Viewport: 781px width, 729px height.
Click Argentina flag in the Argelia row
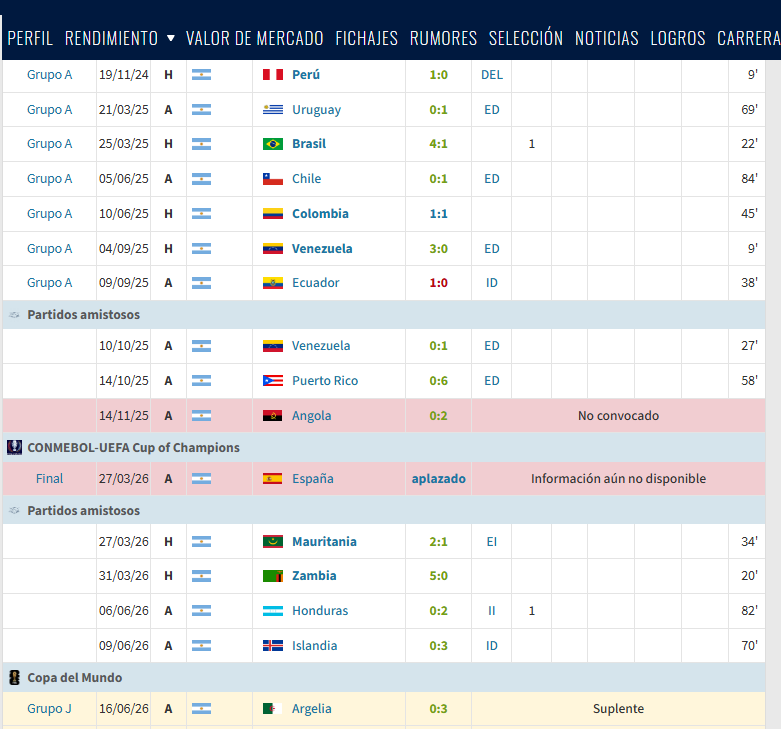(201, 708)
